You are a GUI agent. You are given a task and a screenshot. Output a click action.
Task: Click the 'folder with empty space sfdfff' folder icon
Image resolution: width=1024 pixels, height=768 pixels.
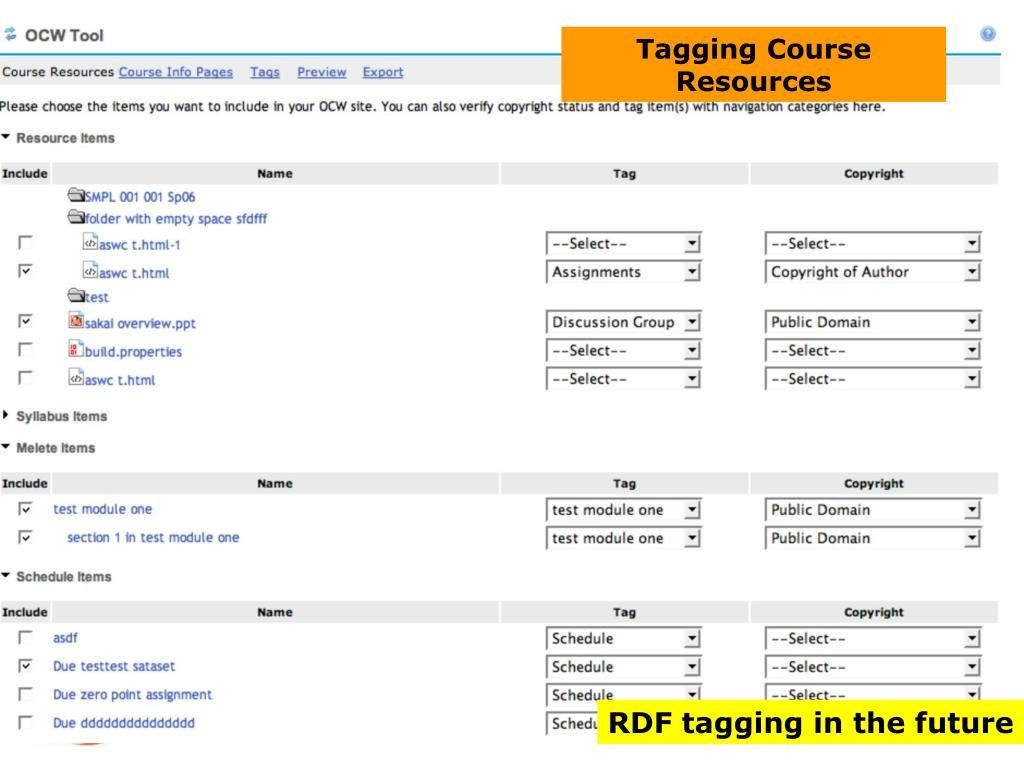coord(76,217)
